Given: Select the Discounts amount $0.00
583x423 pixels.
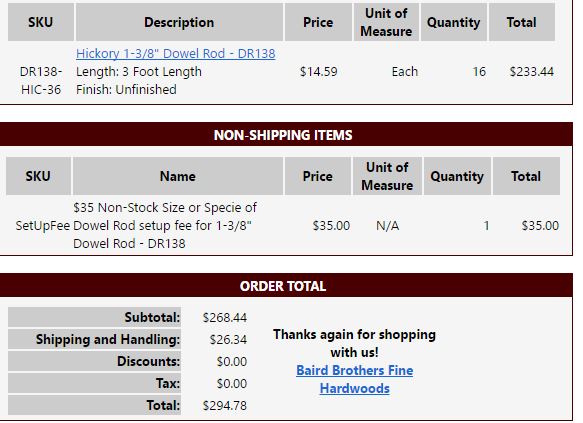Looking at the screenshot, I should pos(232,361).
